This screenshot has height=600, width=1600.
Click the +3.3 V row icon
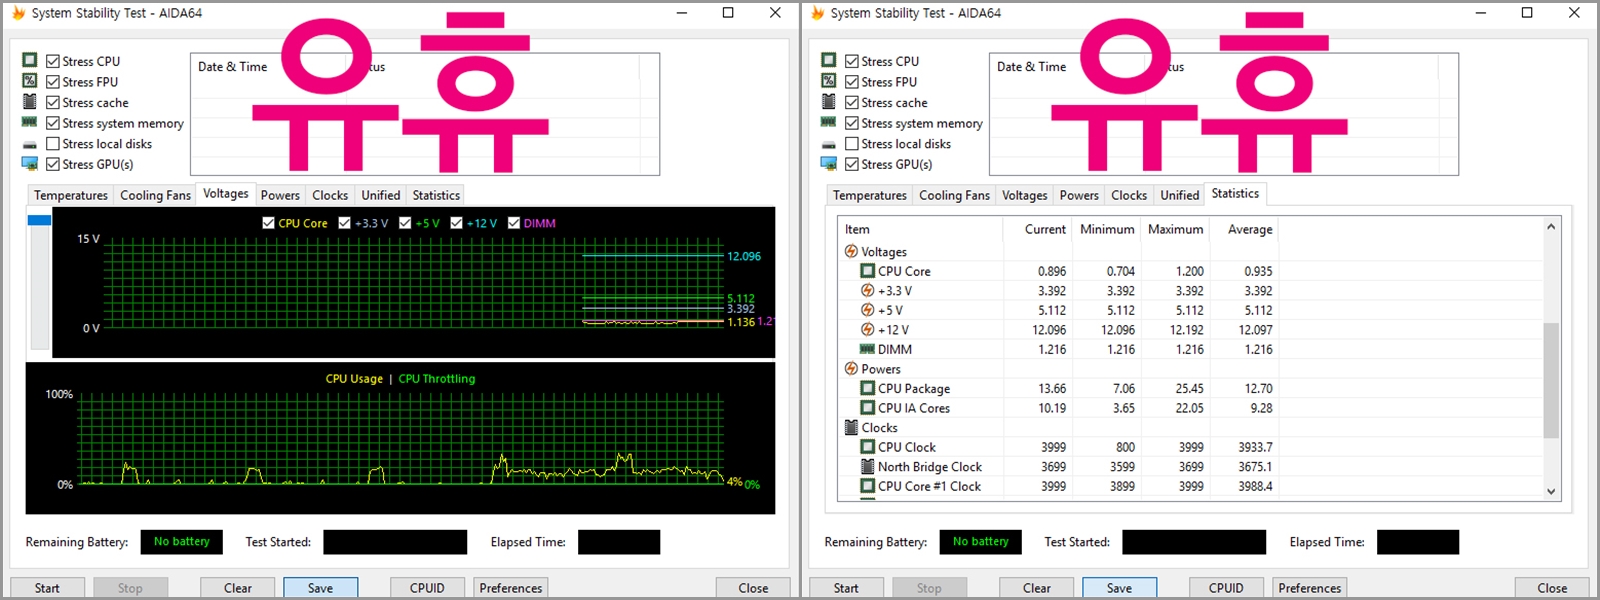pyautogui.click(x=867, y=291)
